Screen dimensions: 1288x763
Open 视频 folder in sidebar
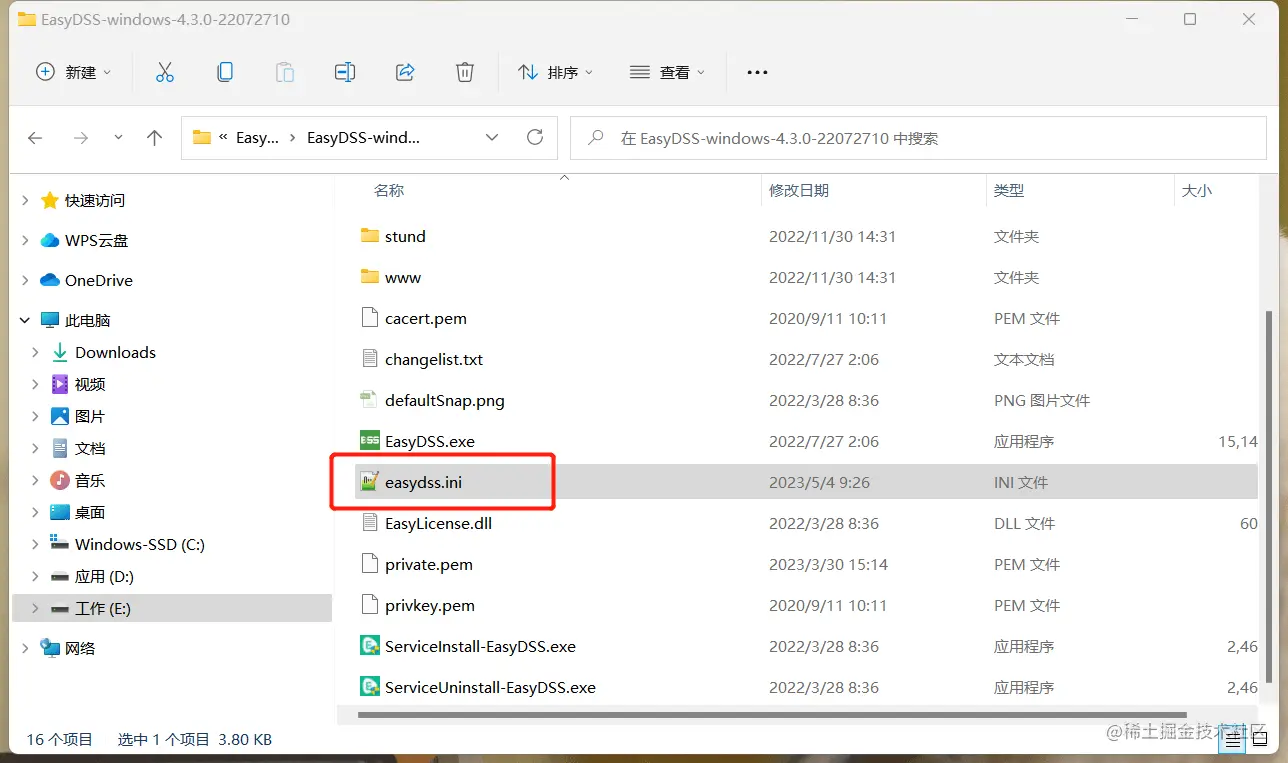coord(90,384)
